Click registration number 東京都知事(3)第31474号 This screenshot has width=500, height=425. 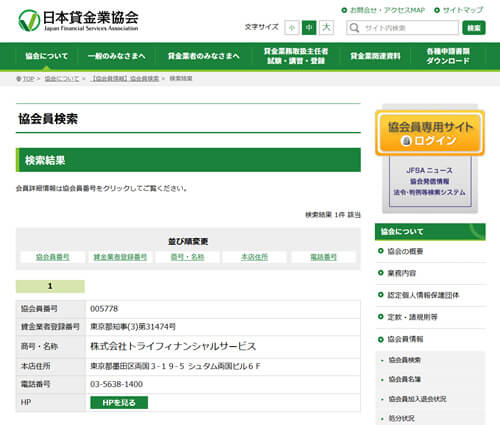coord(133,327)
